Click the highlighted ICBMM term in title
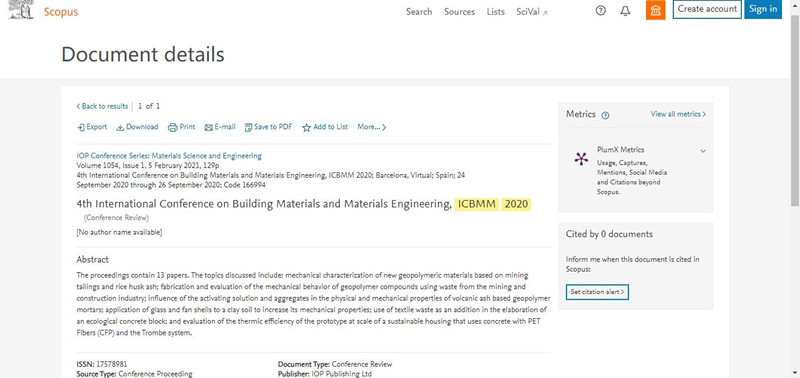 (x=477, y=205)
